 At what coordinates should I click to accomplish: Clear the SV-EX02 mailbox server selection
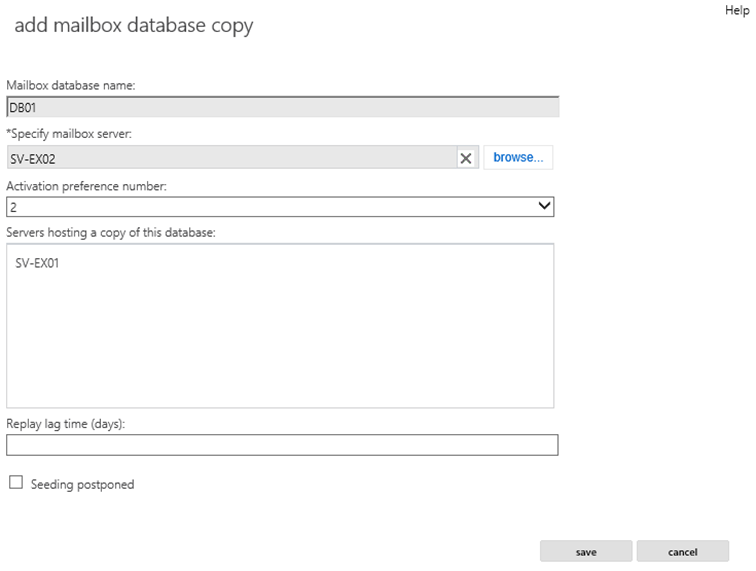pos(466,158)
